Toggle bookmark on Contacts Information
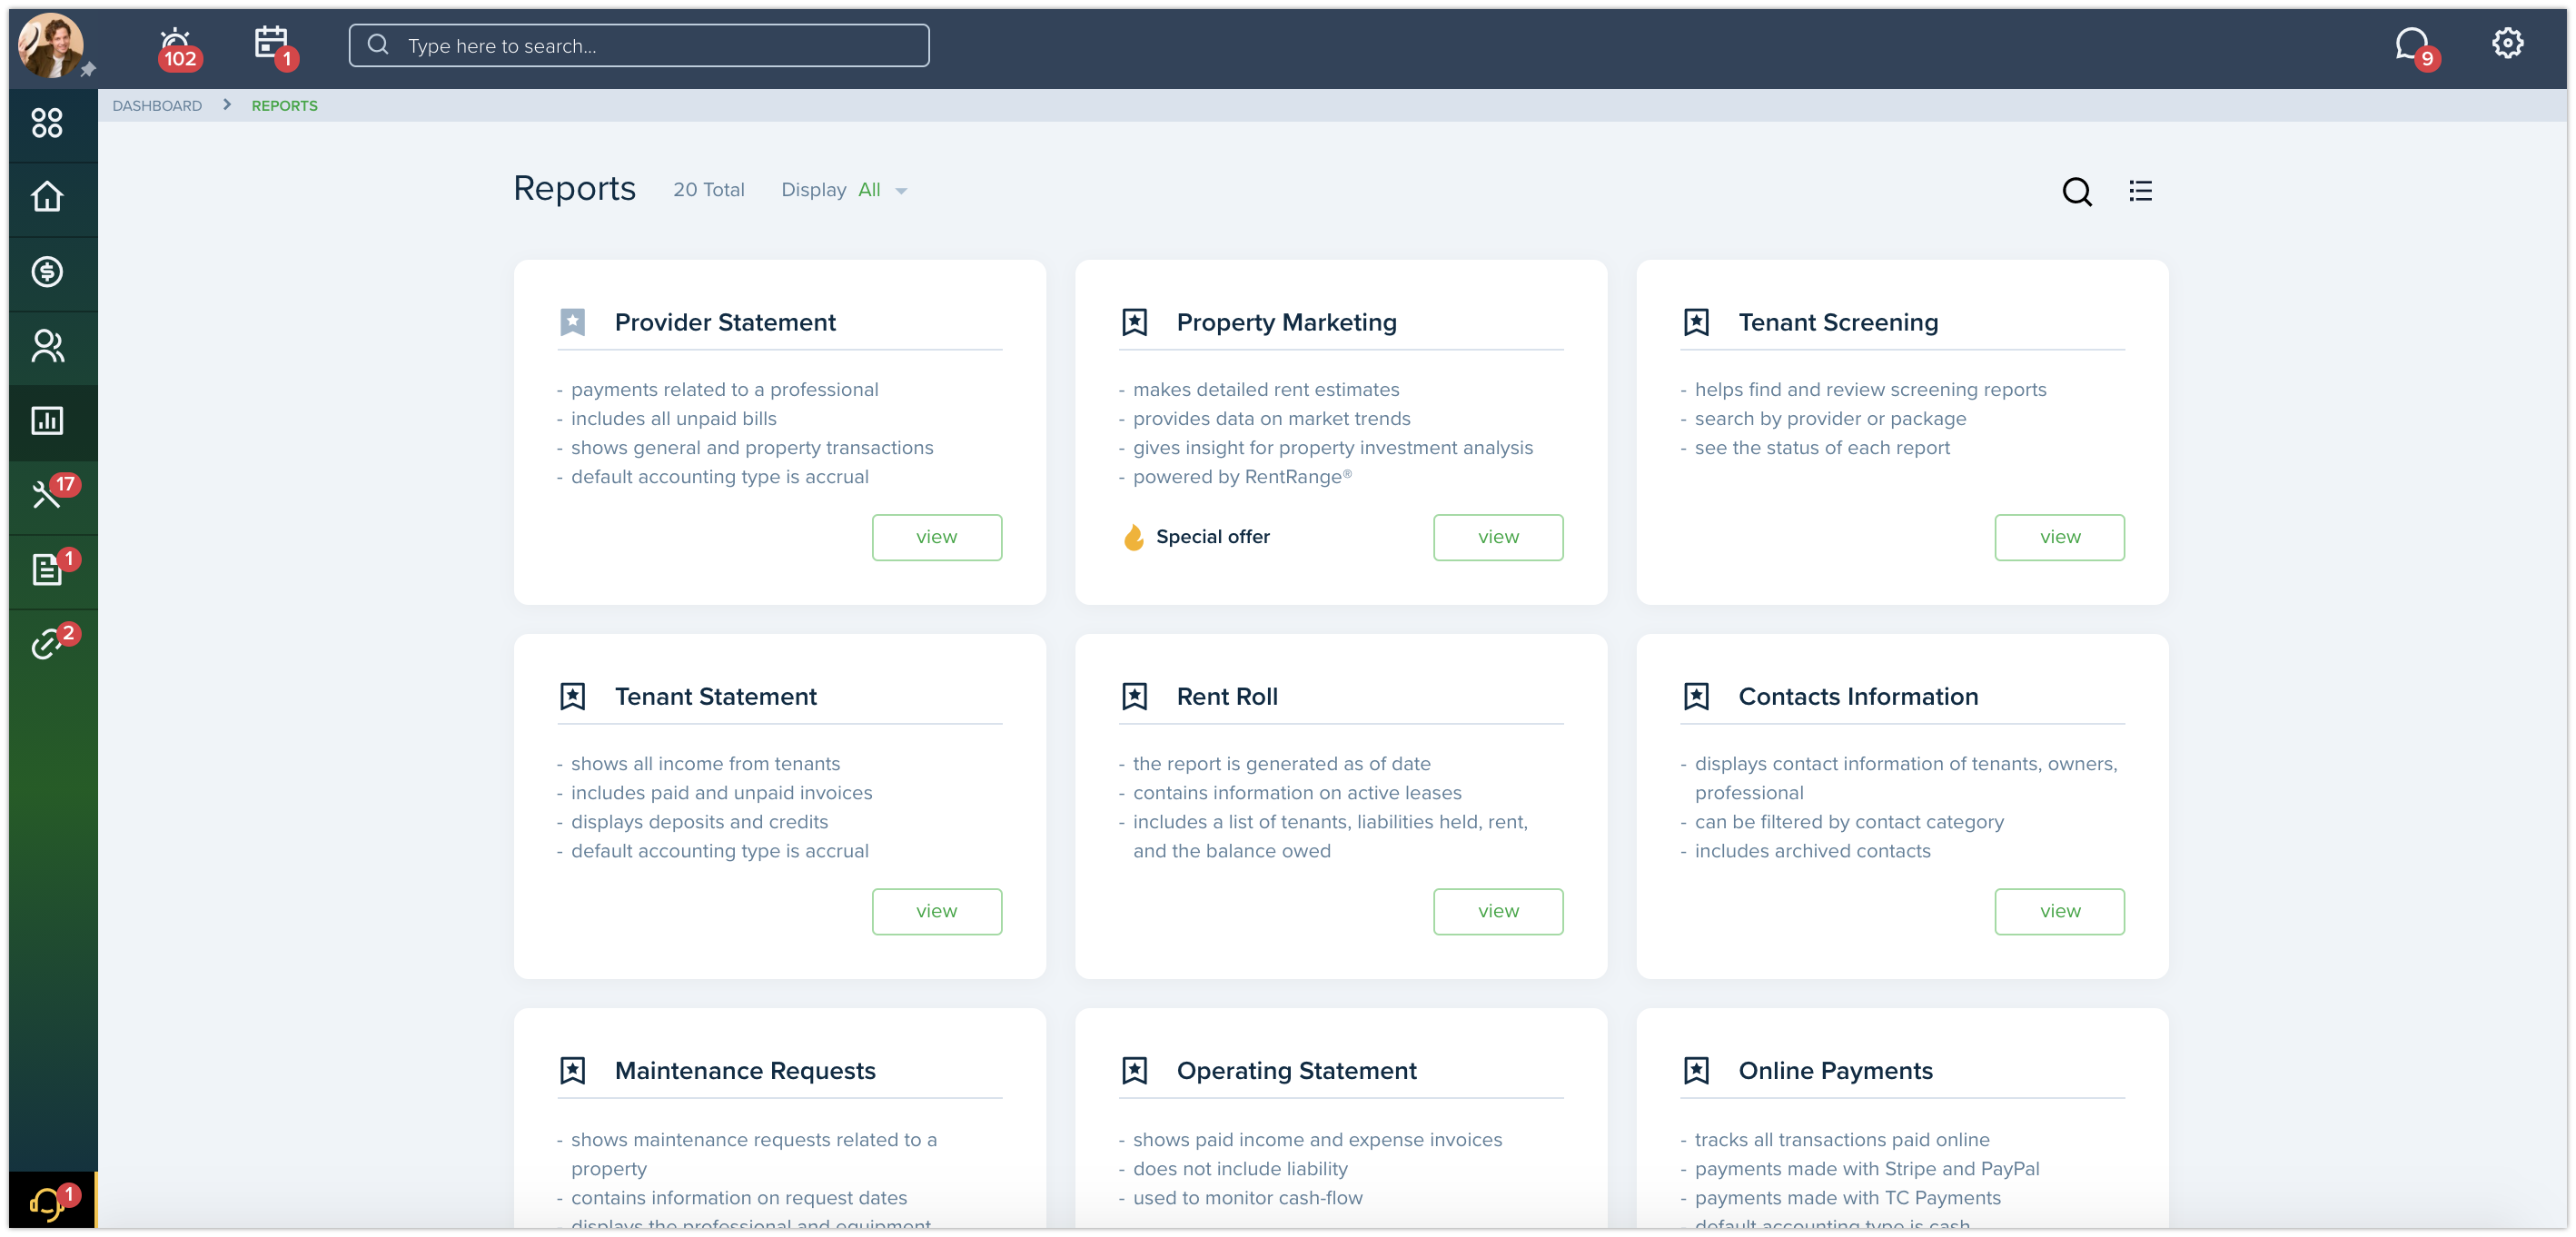The height and width of the screenshot is (1237, 2576). (x=1697, y=696)
